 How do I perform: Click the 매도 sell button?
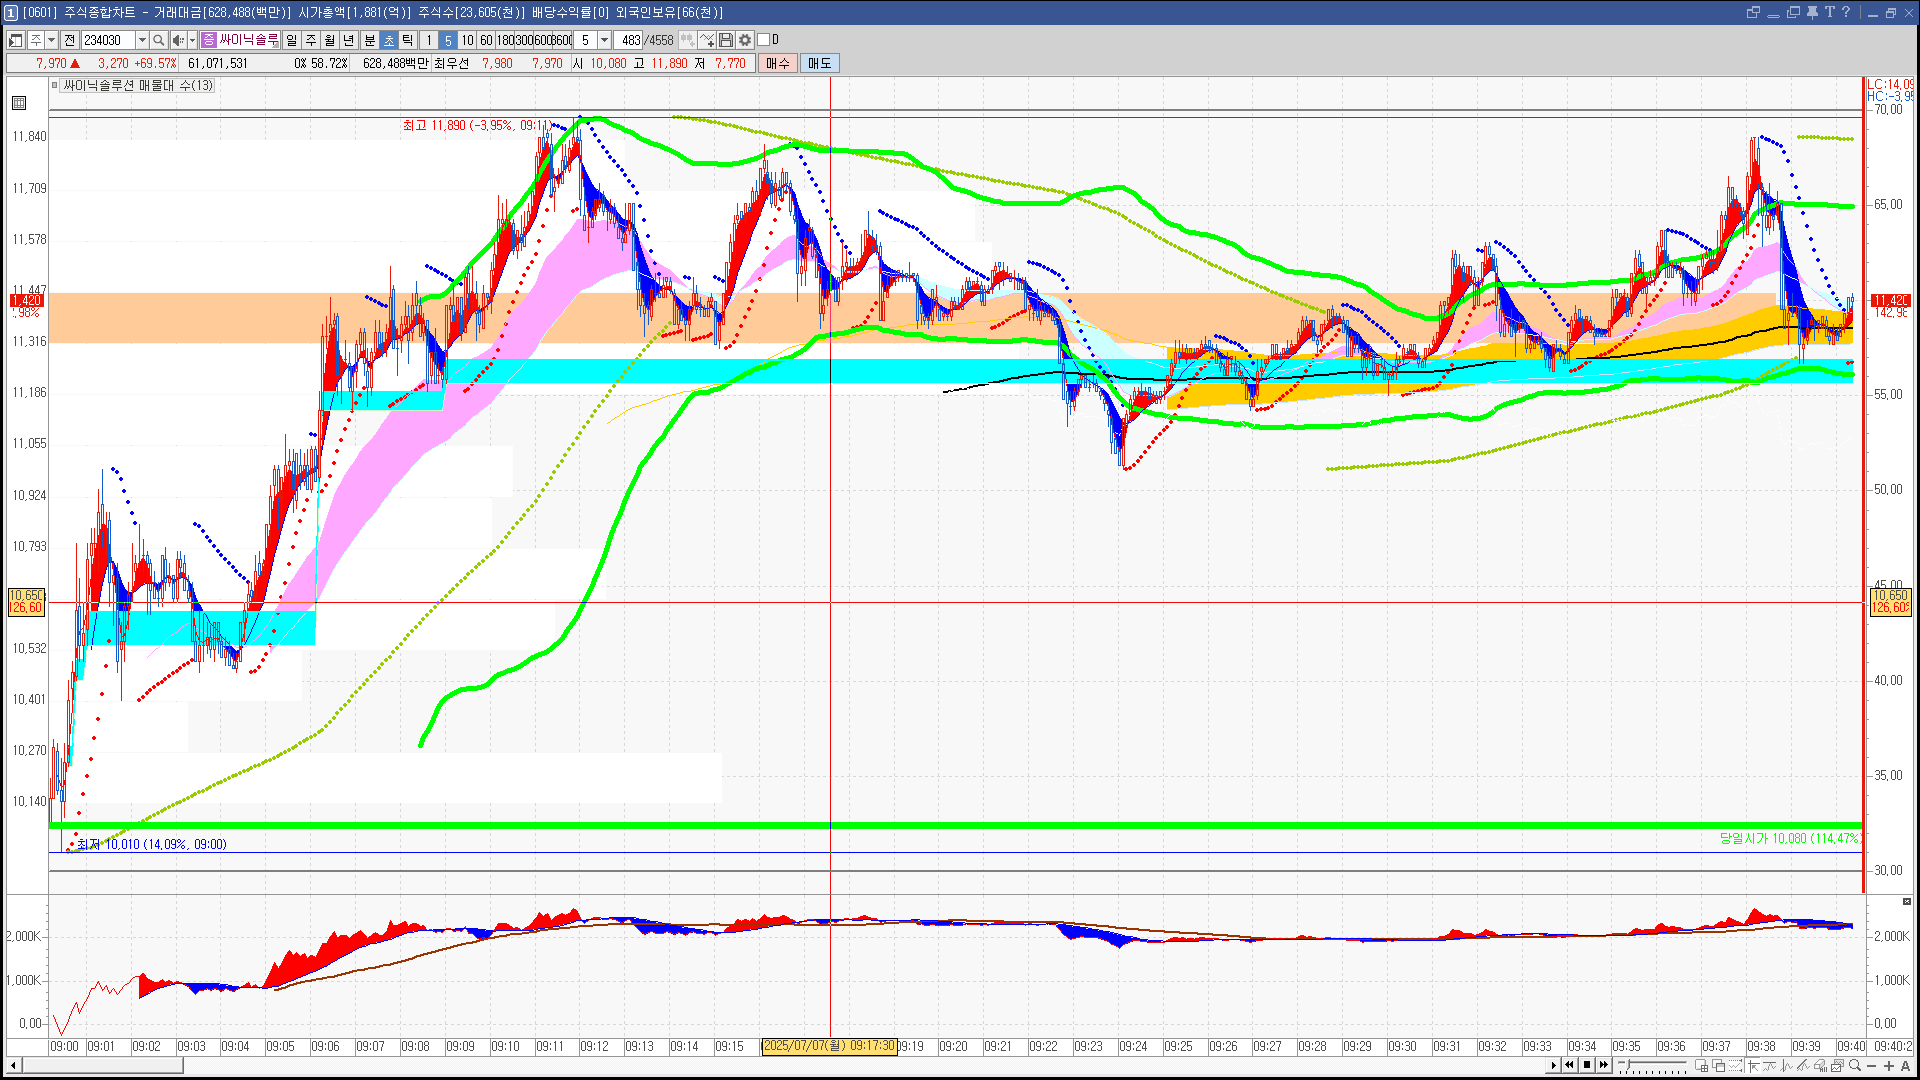click(819, 63)
